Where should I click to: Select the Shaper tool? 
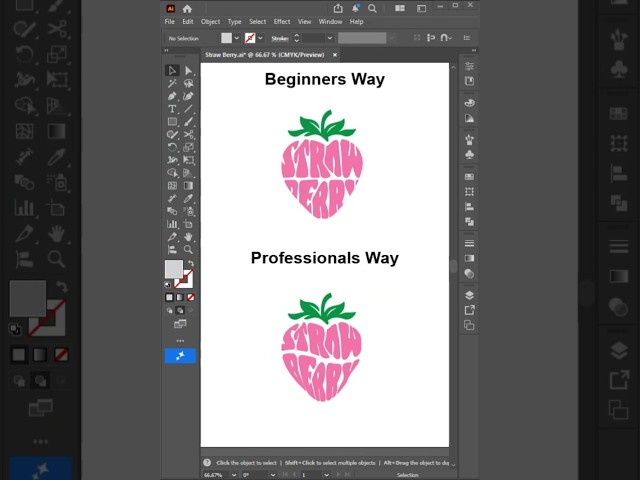(x=172, y=134)
